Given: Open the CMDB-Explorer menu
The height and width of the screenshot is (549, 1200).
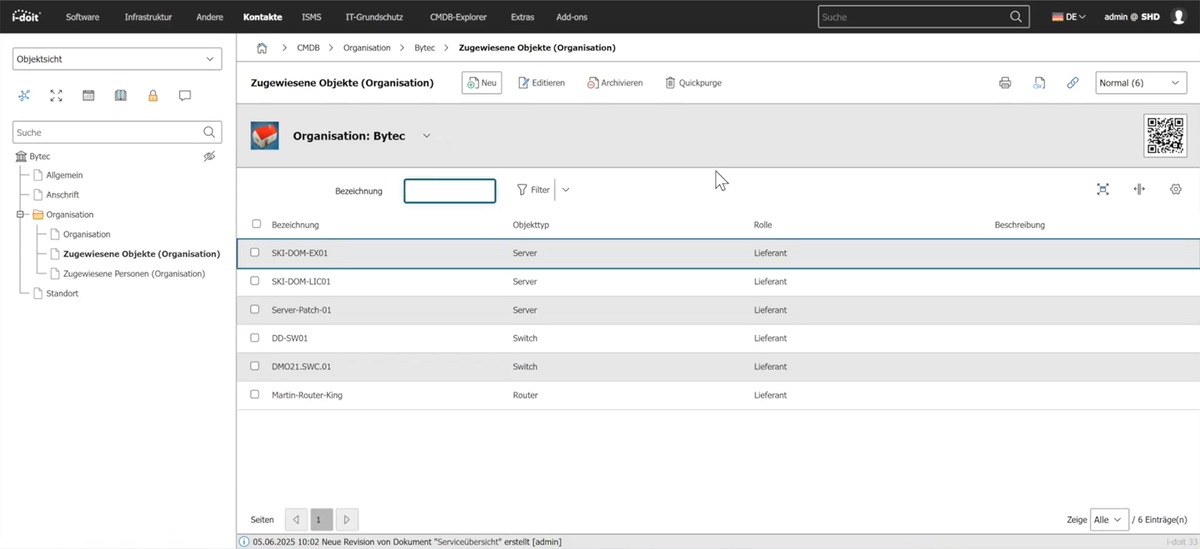Looking at the screenshot, I should click(456, 17).
